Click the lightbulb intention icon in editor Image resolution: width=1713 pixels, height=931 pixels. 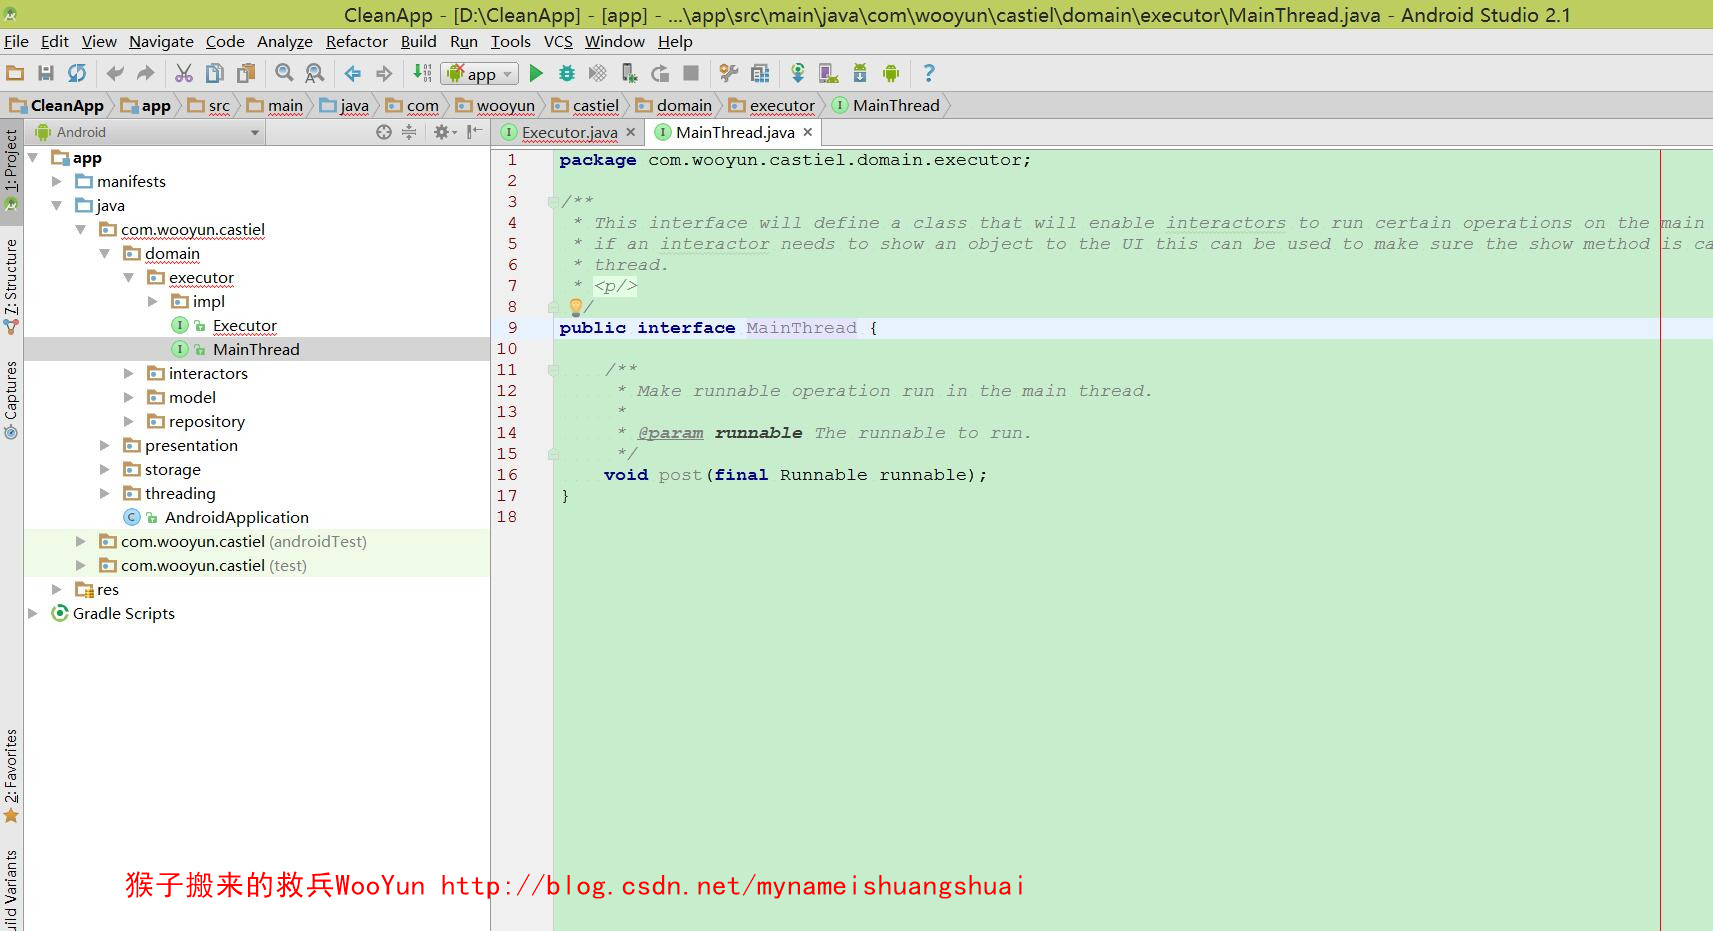[576, 307]
